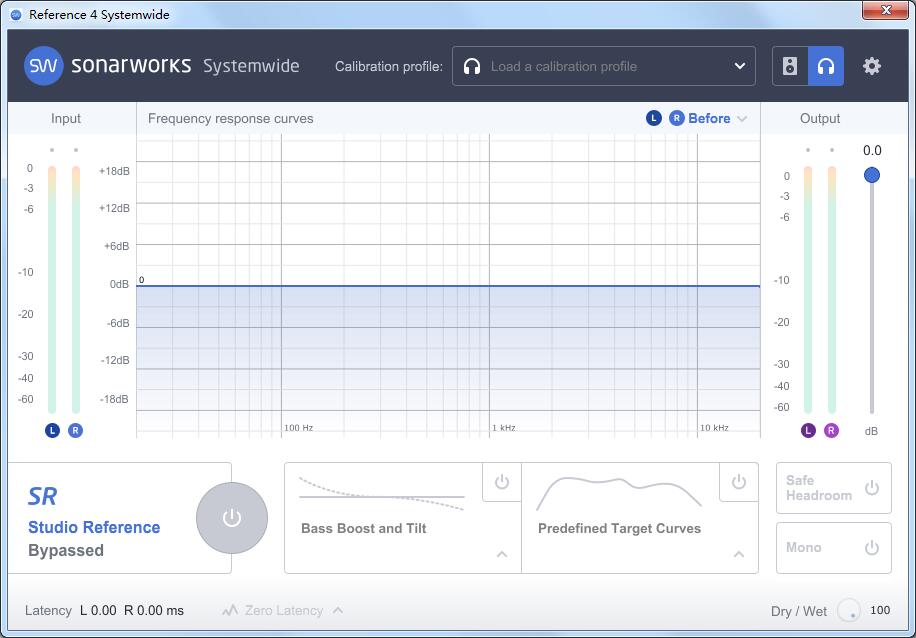Click the Dry / Wet knob

849,610
